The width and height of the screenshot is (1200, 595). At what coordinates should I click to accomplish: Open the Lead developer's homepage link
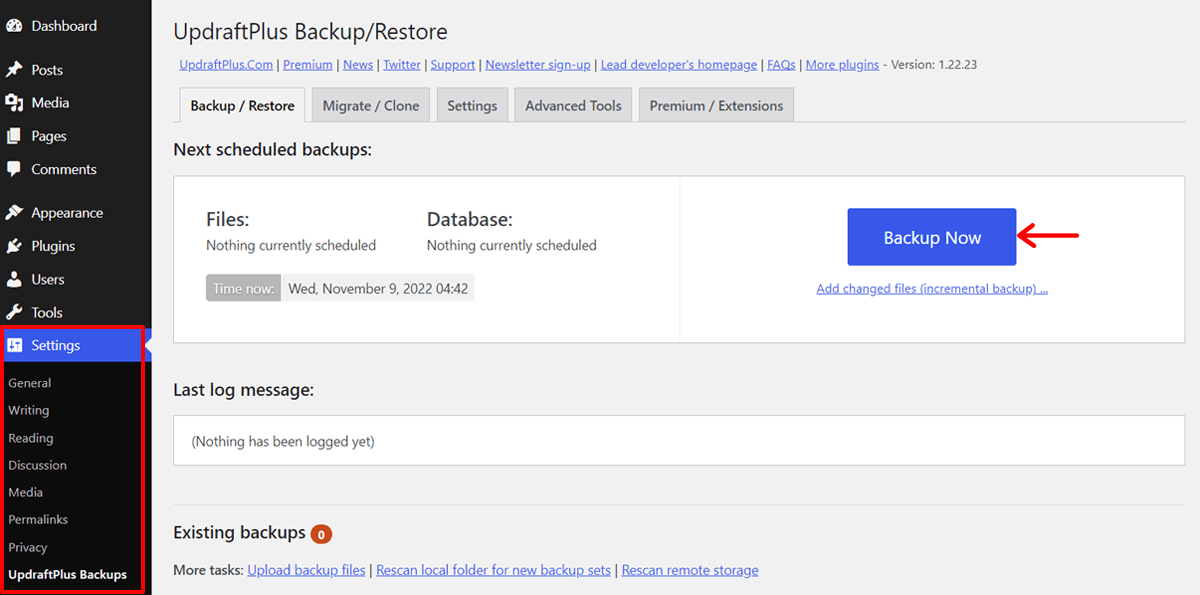[679, 64]
